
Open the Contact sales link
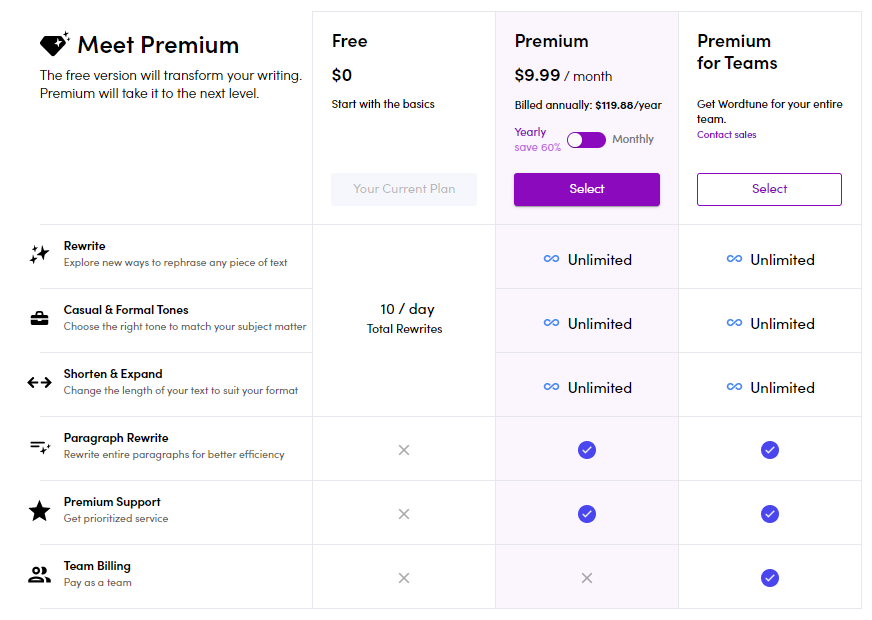click(714, 135)
